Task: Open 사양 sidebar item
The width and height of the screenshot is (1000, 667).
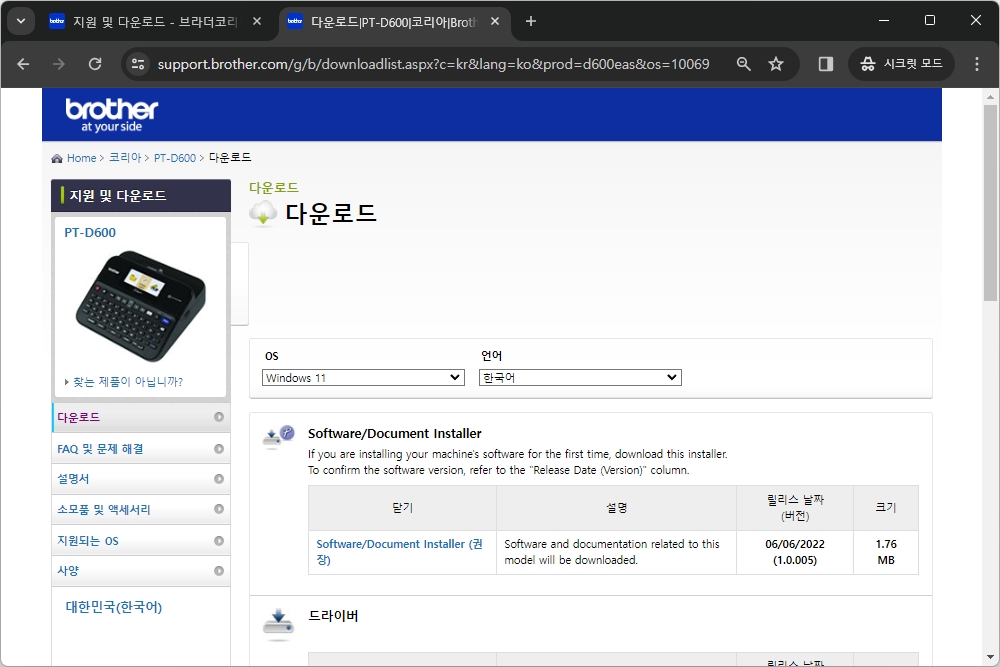Action: coord(141,571)
